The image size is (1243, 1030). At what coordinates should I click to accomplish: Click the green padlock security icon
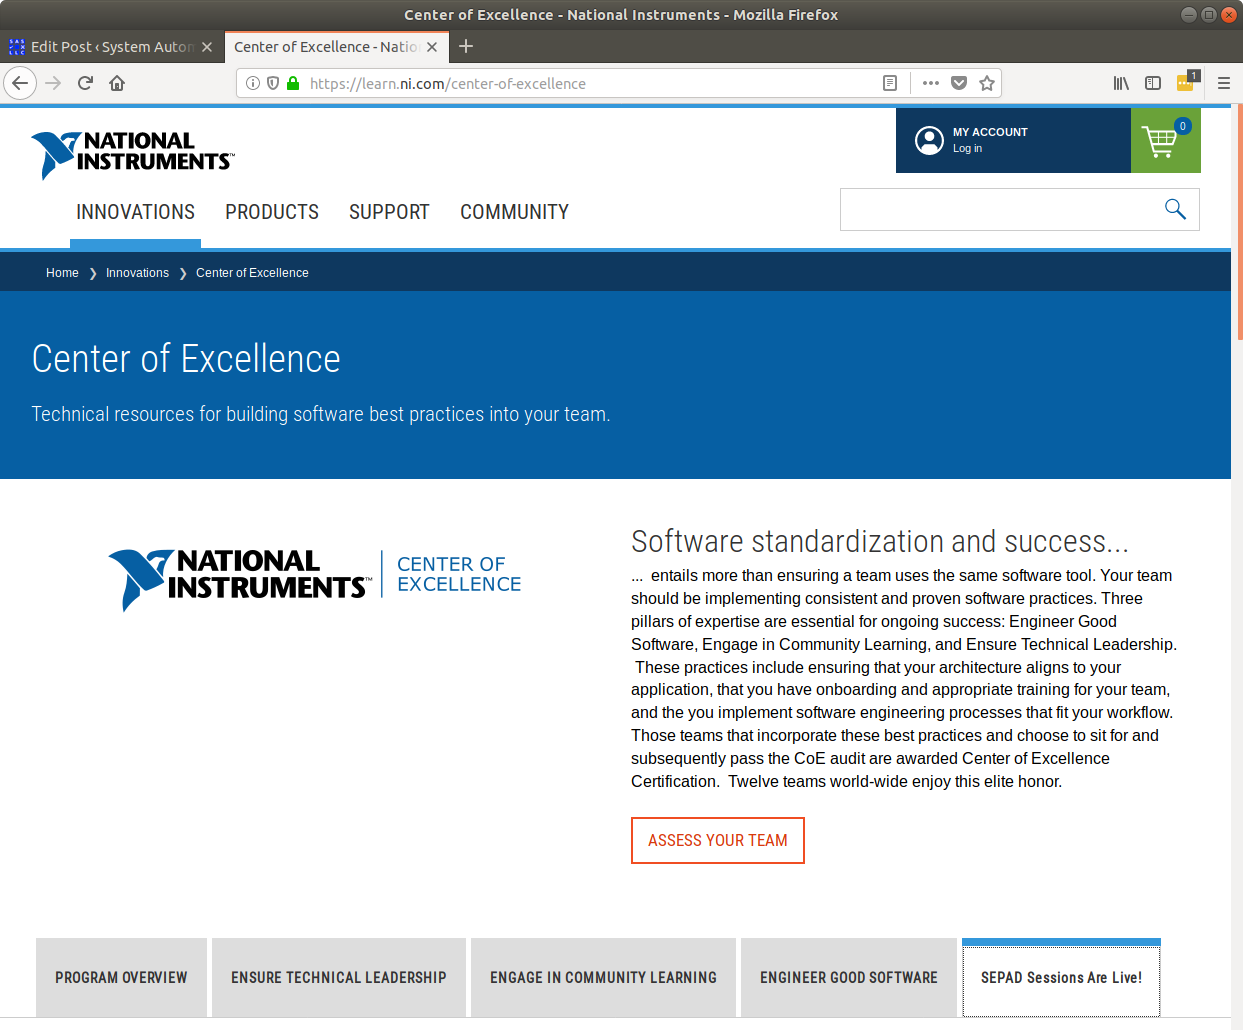tap(293, 83)
